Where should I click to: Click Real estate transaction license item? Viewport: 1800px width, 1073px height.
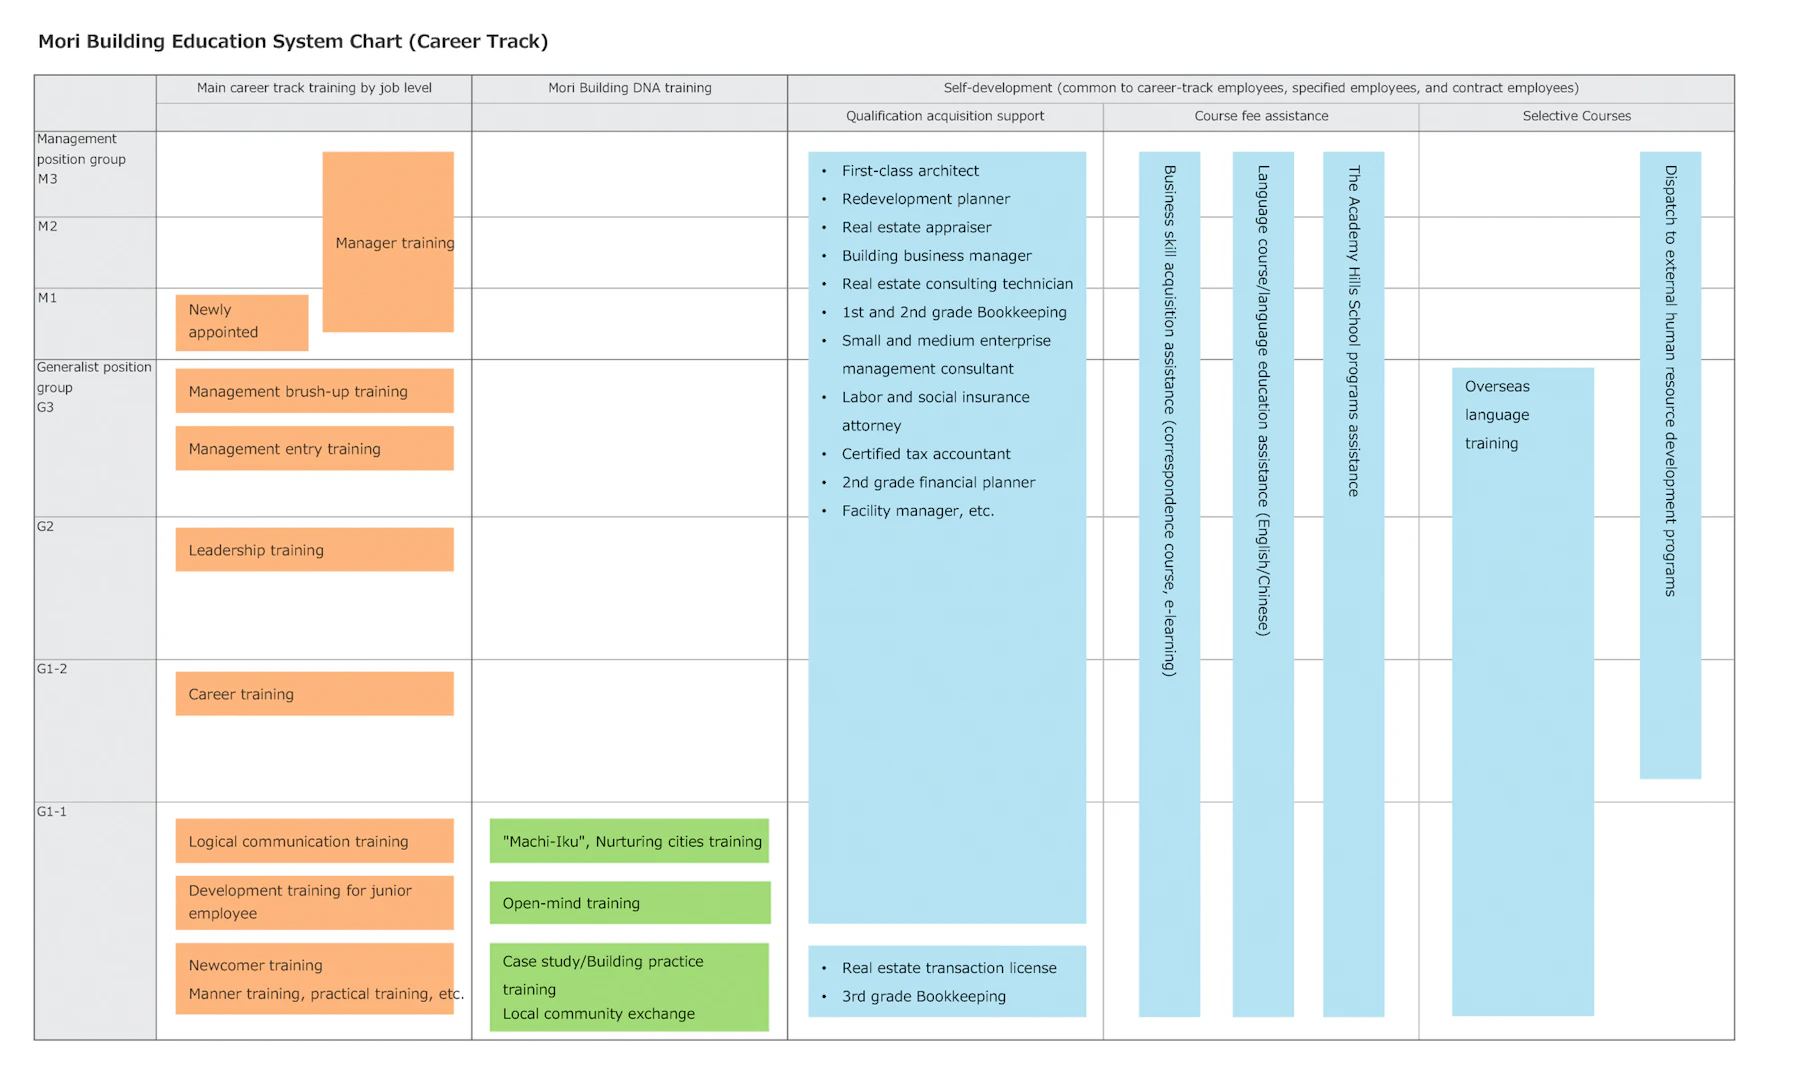click(948, 968)
